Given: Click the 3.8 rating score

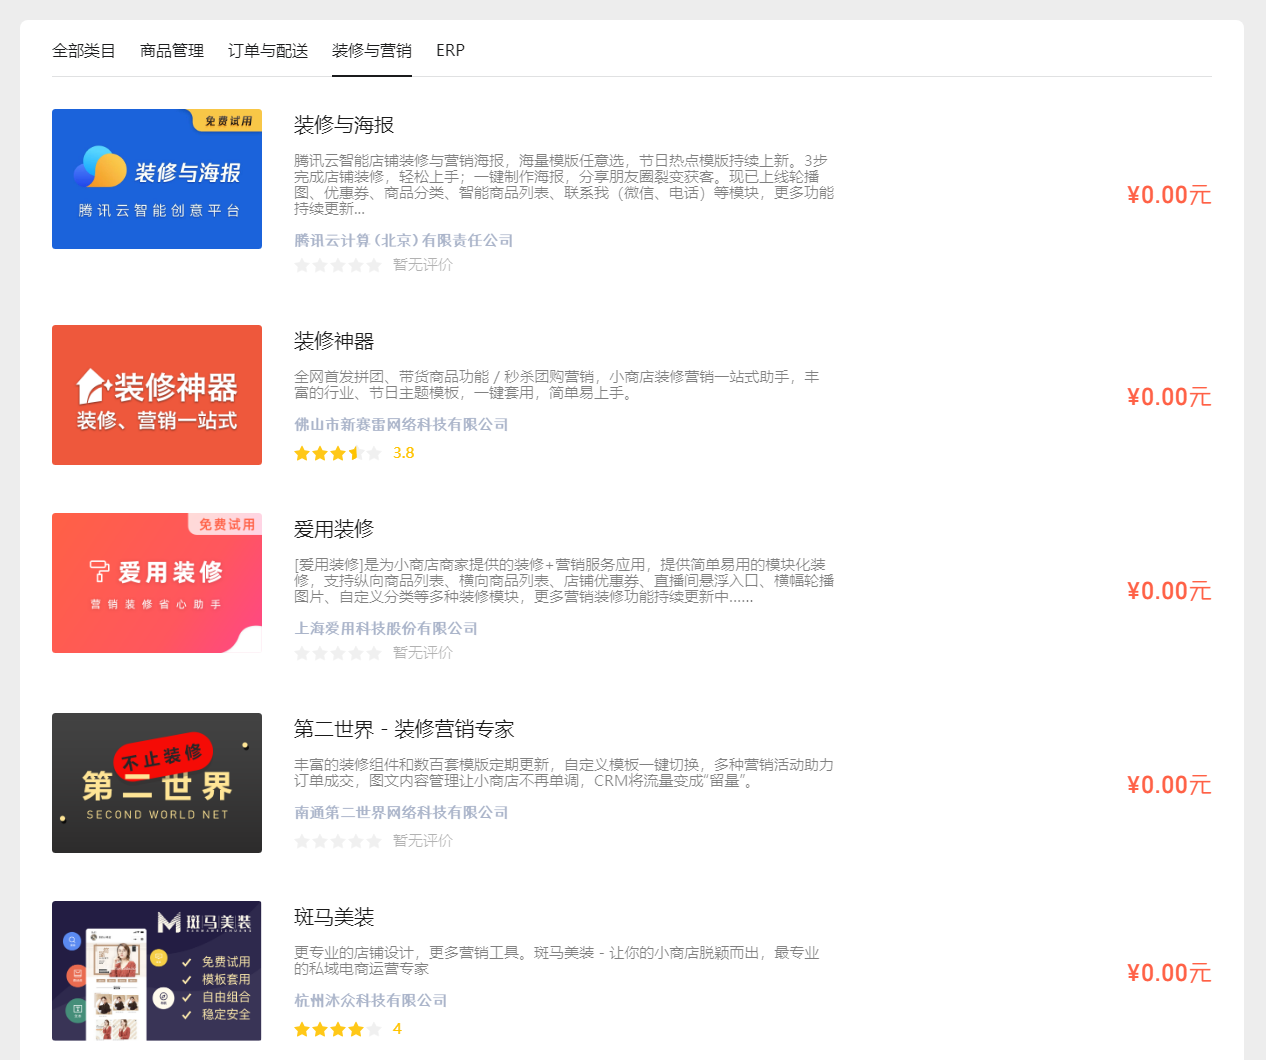Looking at the screenshot, I should (404, 453).
